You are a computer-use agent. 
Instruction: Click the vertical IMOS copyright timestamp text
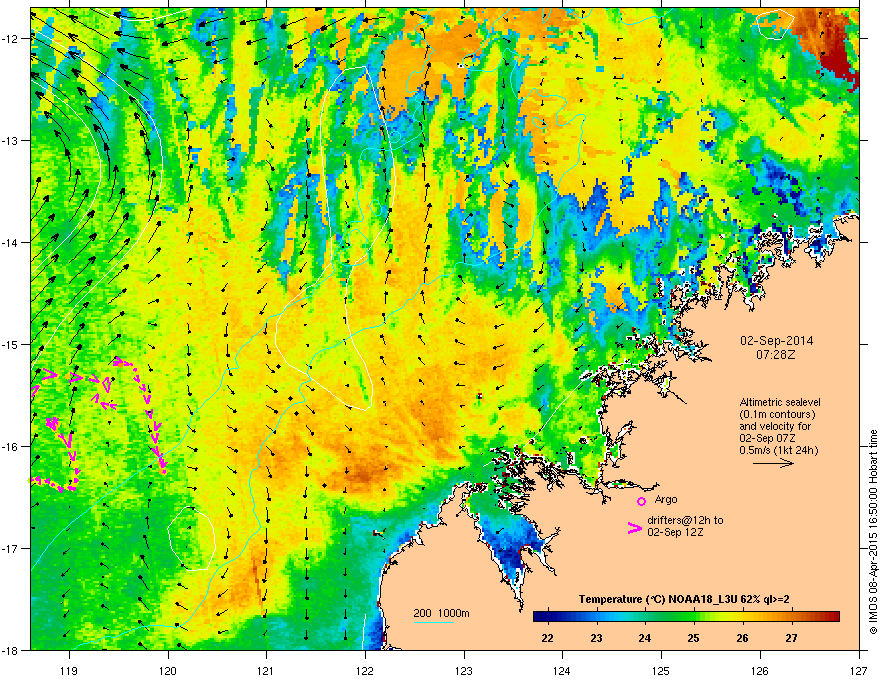[x=873, y=532]
